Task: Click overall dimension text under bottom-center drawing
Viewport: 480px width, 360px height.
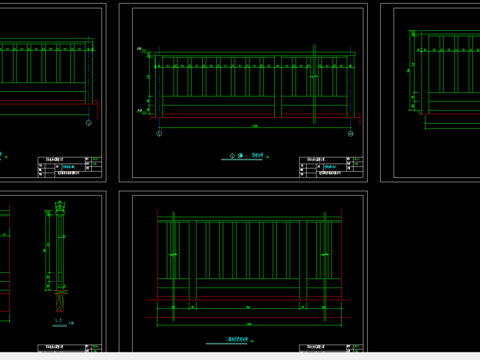Action: coord(249,324)
